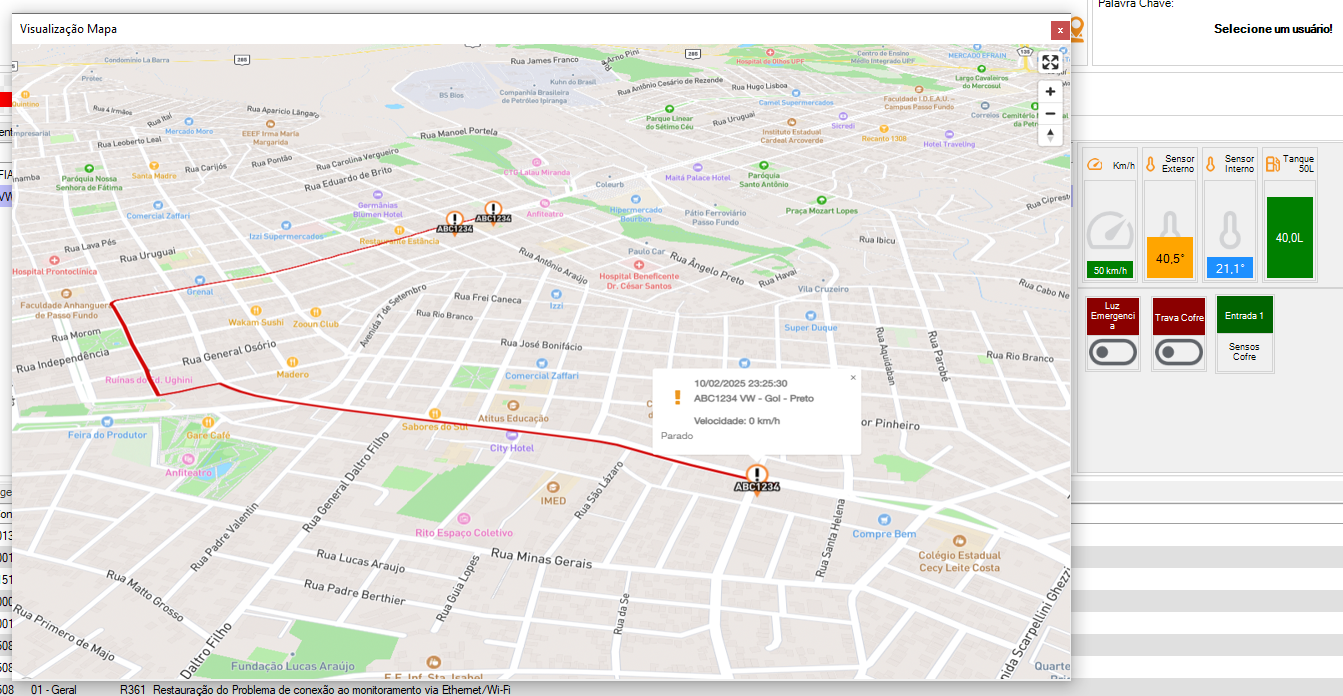Viewport: 1343px width, 696px height.
Task: Click the green 40,0L fuel level bar
Action: [x=1289, y=237]
